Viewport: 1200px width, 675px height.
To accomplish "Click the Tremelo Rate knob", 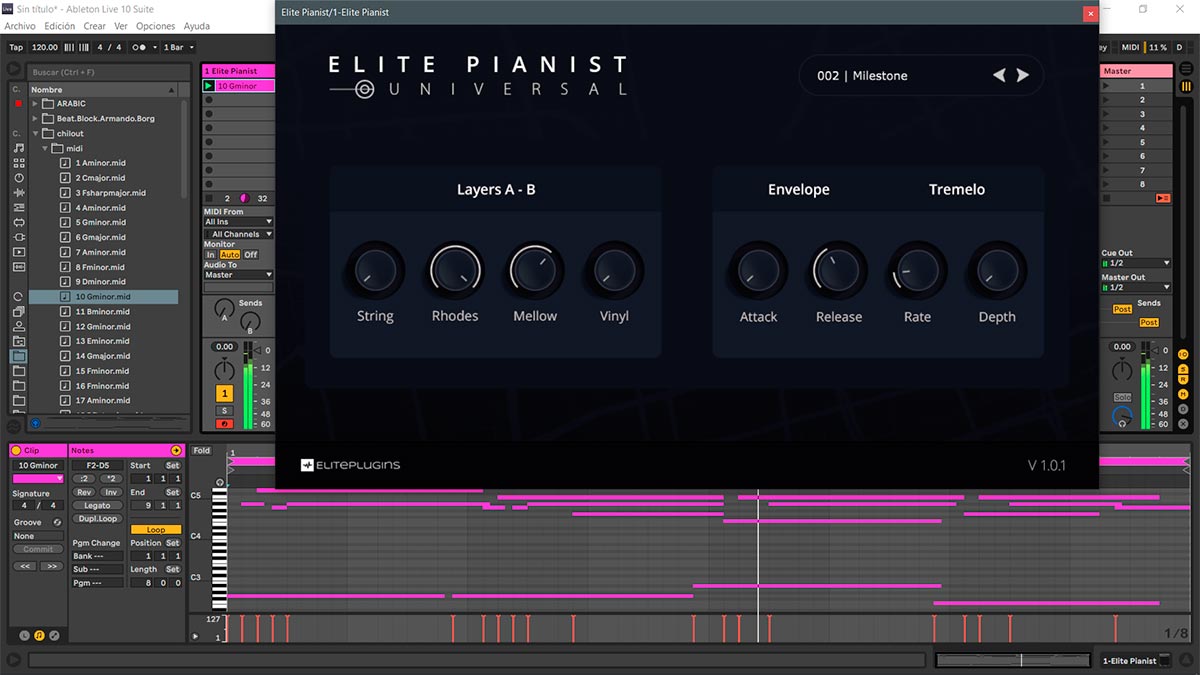I will point(917,270).
